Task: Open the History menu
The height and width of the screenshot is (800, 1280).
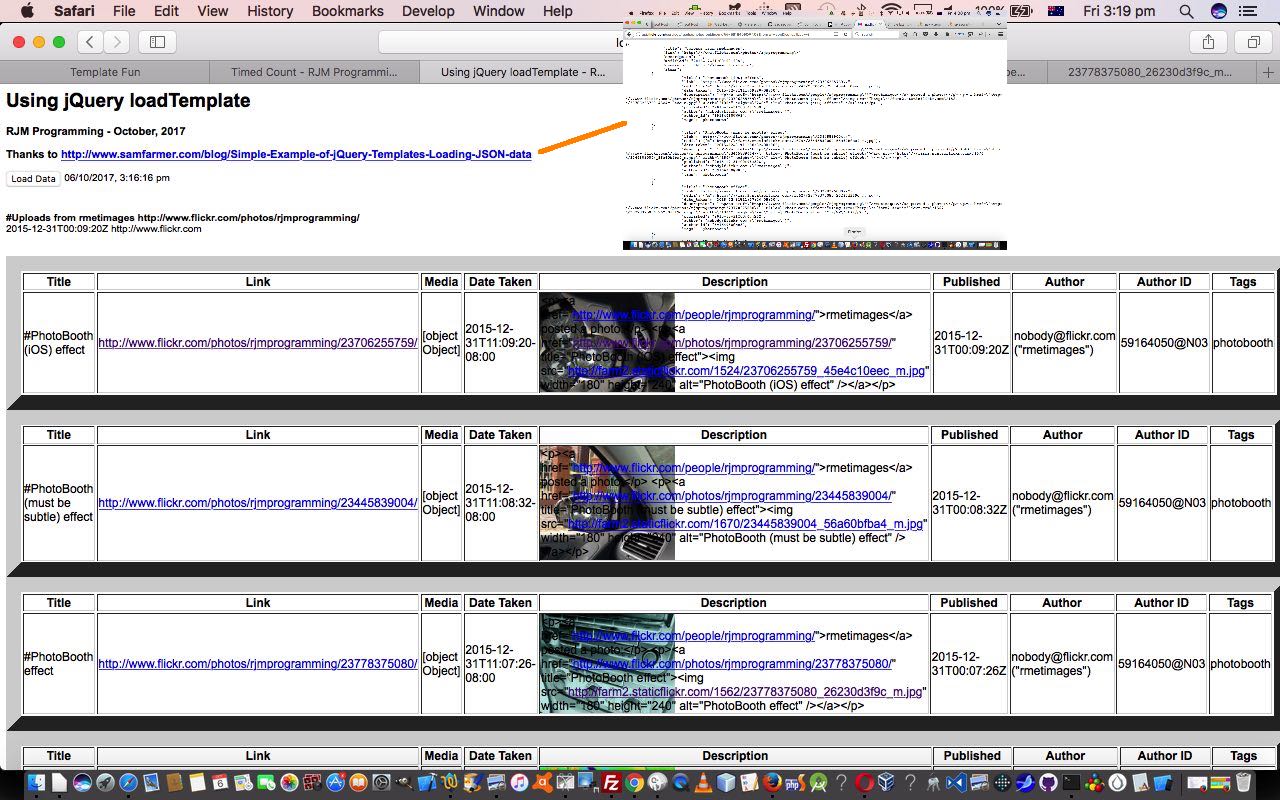Action: (x=270, y=11)
